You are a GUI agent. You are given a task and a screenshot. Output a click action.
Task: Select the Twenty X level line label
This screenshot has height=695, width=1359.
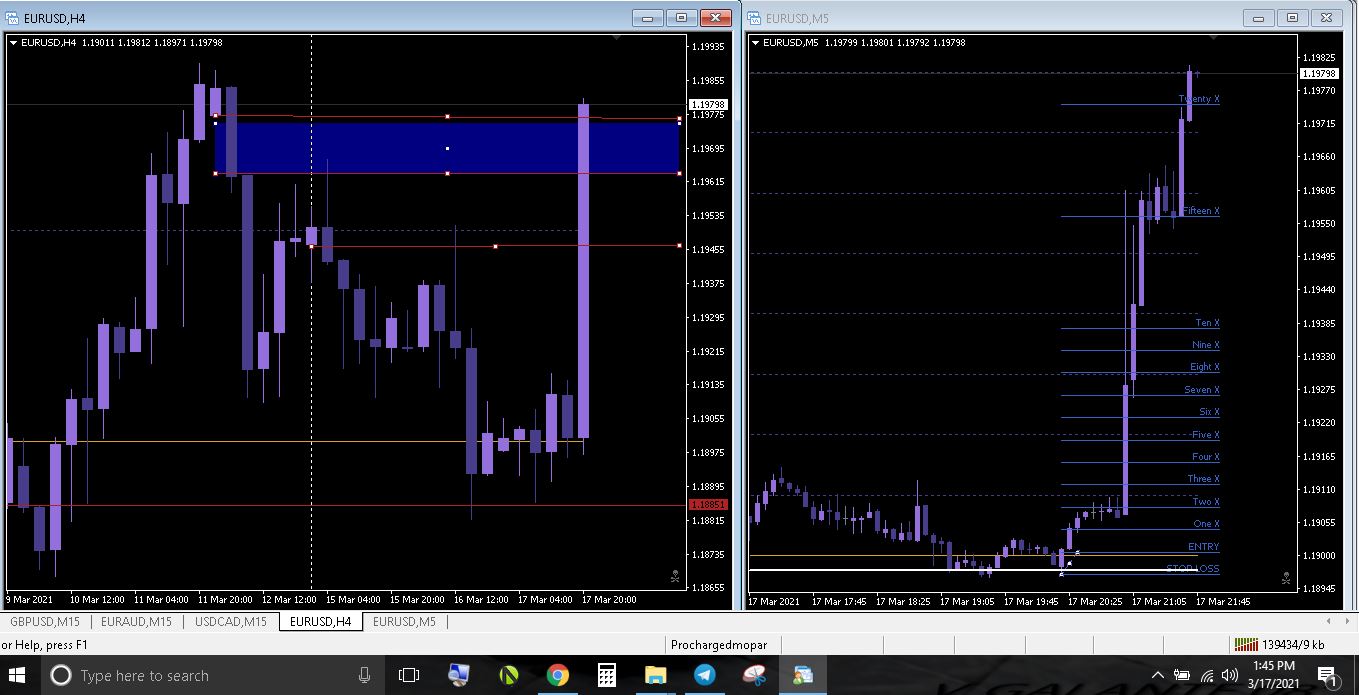(1199, 99)
